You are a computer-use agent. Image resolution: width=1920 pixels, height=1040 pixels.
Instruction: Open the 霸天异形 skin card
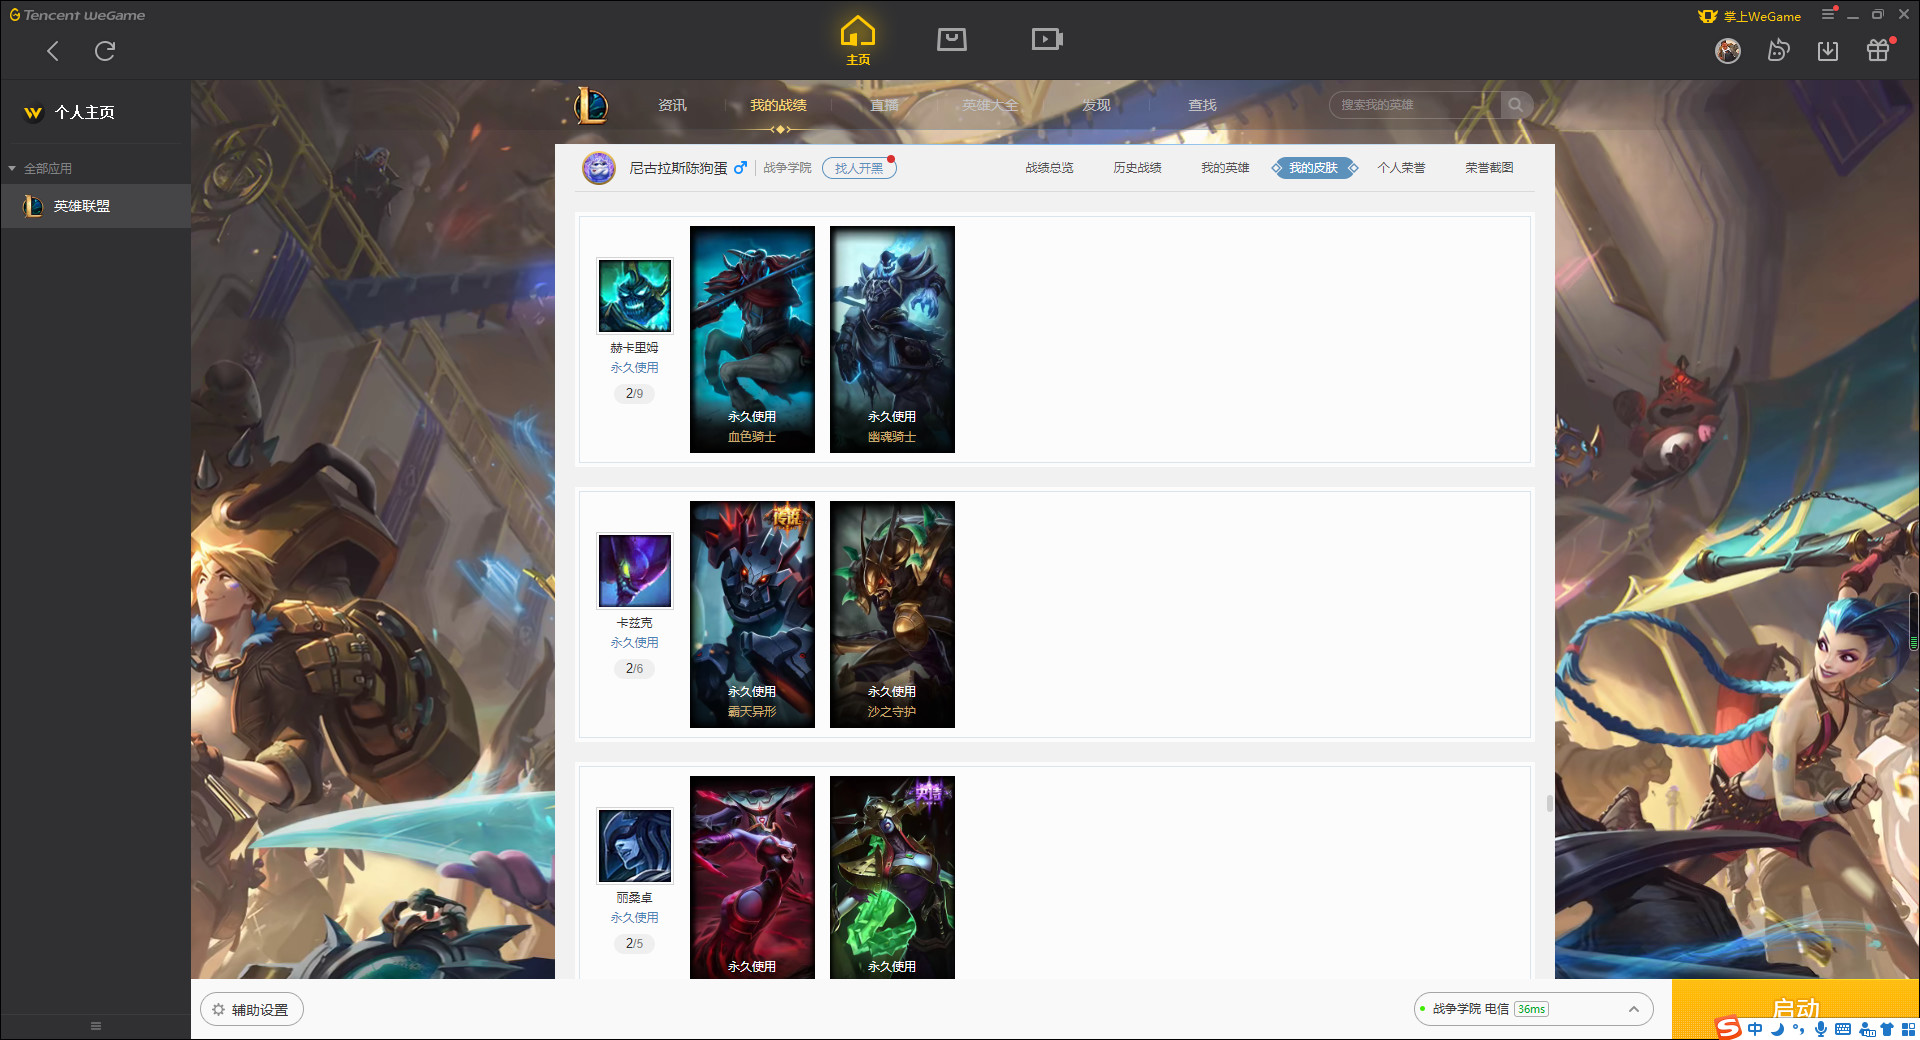[752, 614]
